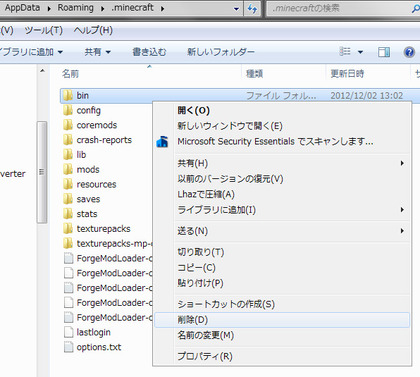Select the lastlogin file icon
420x377 pixels.
click(68, 332)
